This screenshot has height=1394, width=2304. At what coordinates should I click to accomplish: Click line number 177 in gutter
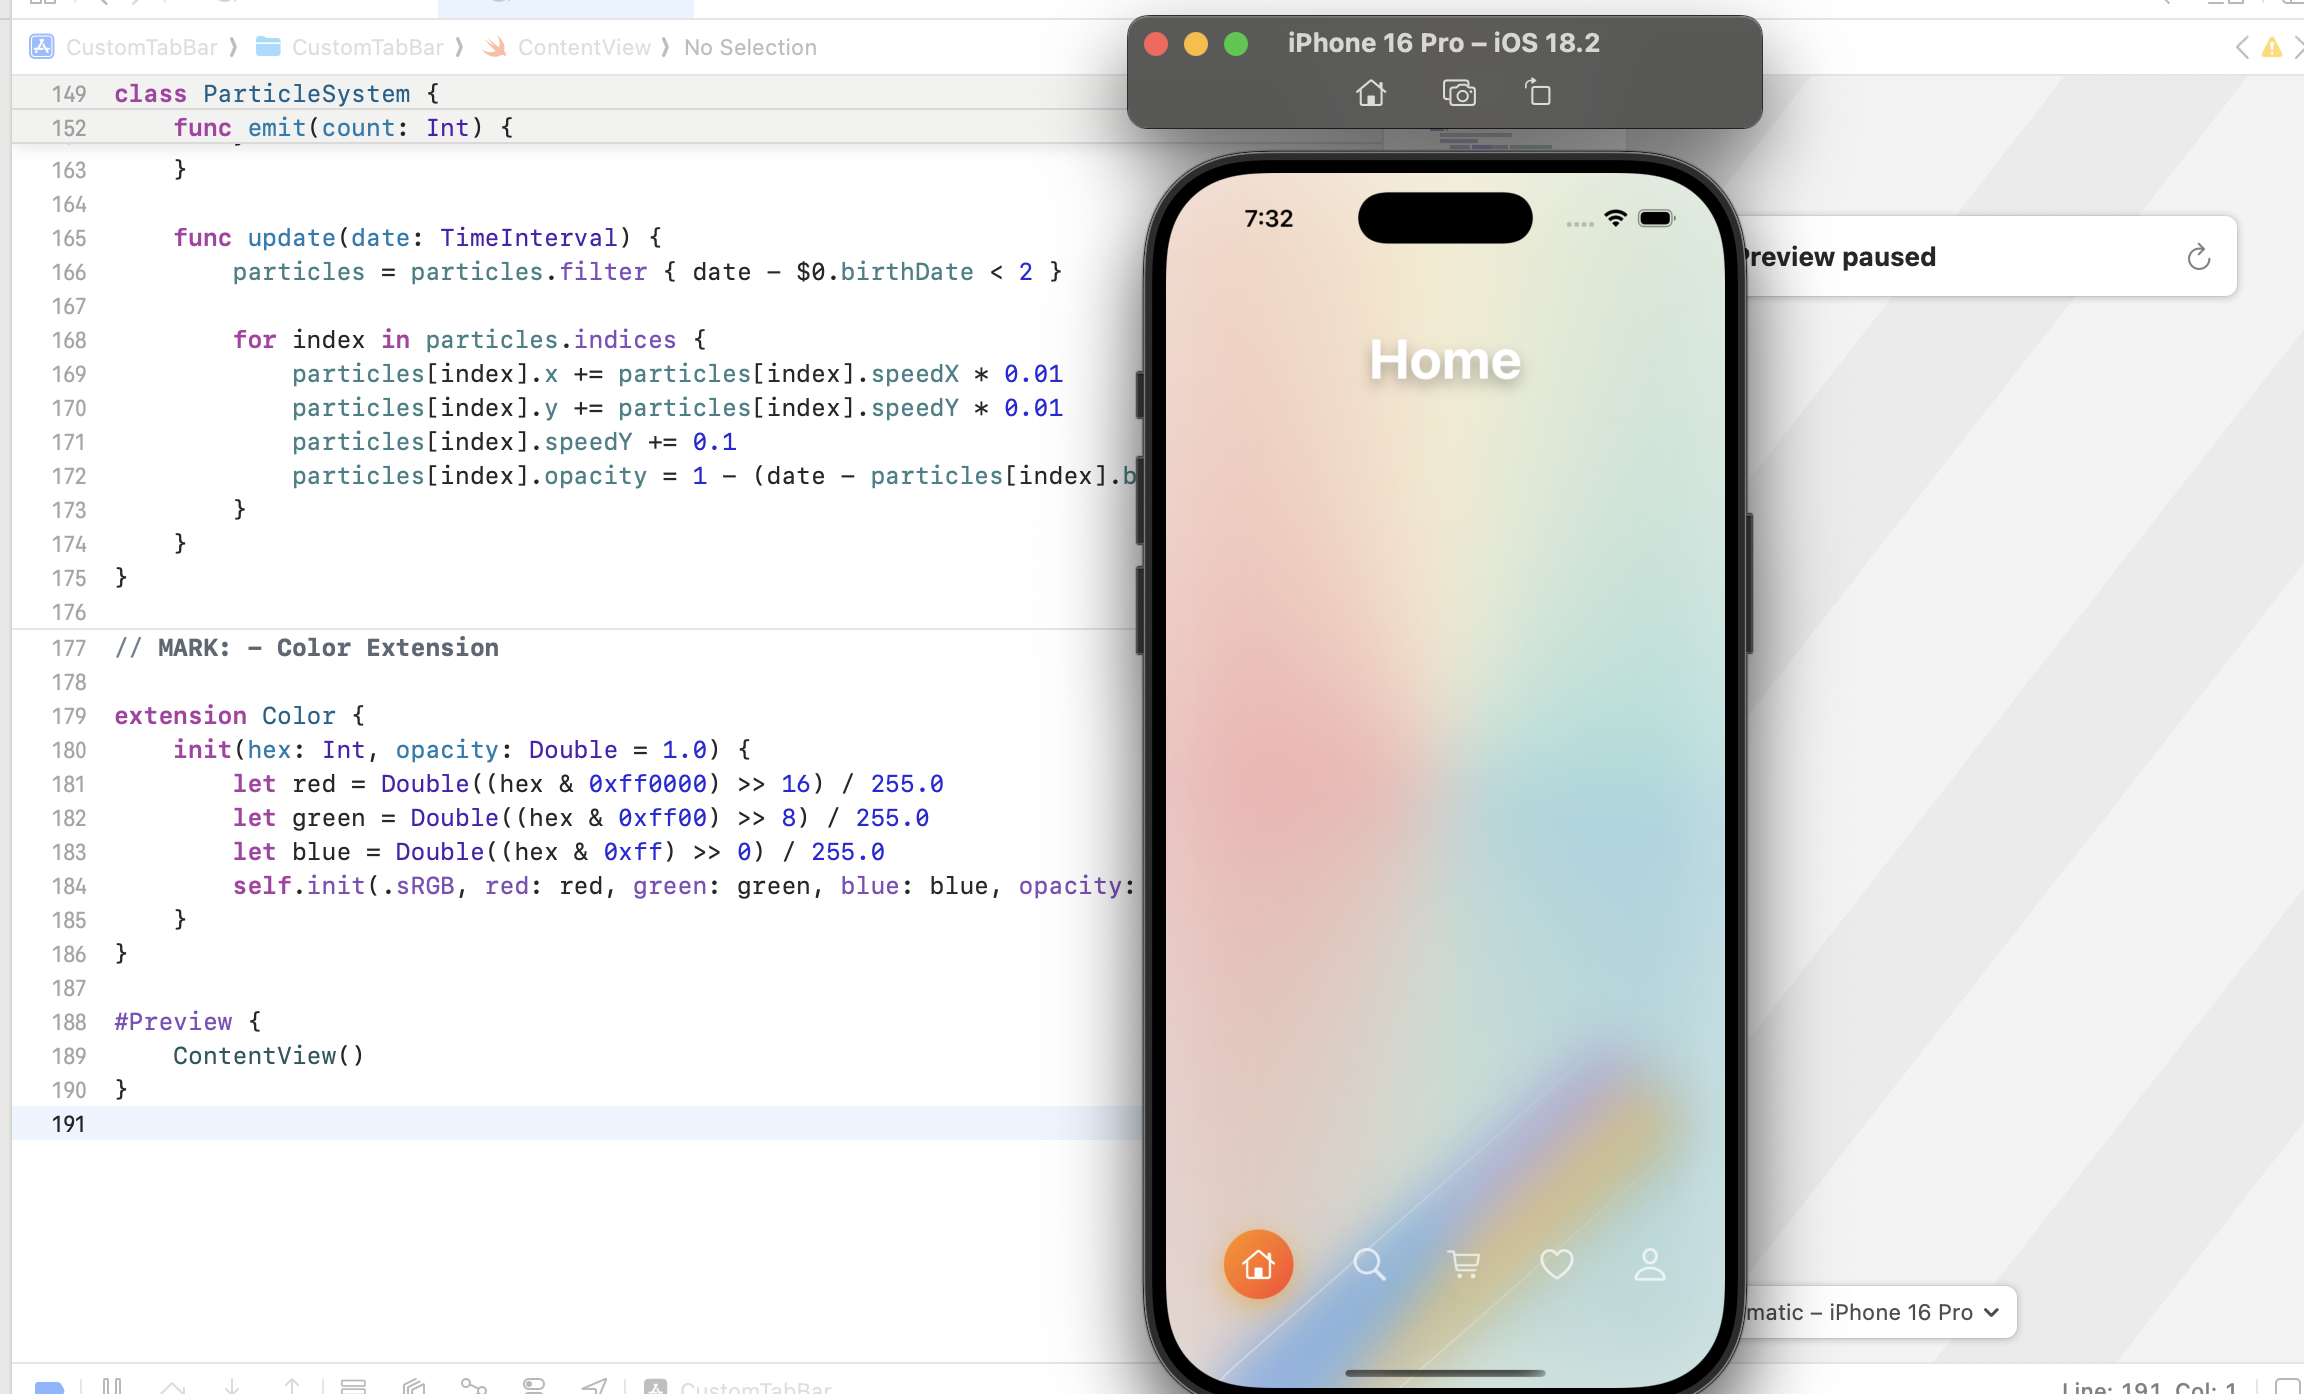point(69,648)
